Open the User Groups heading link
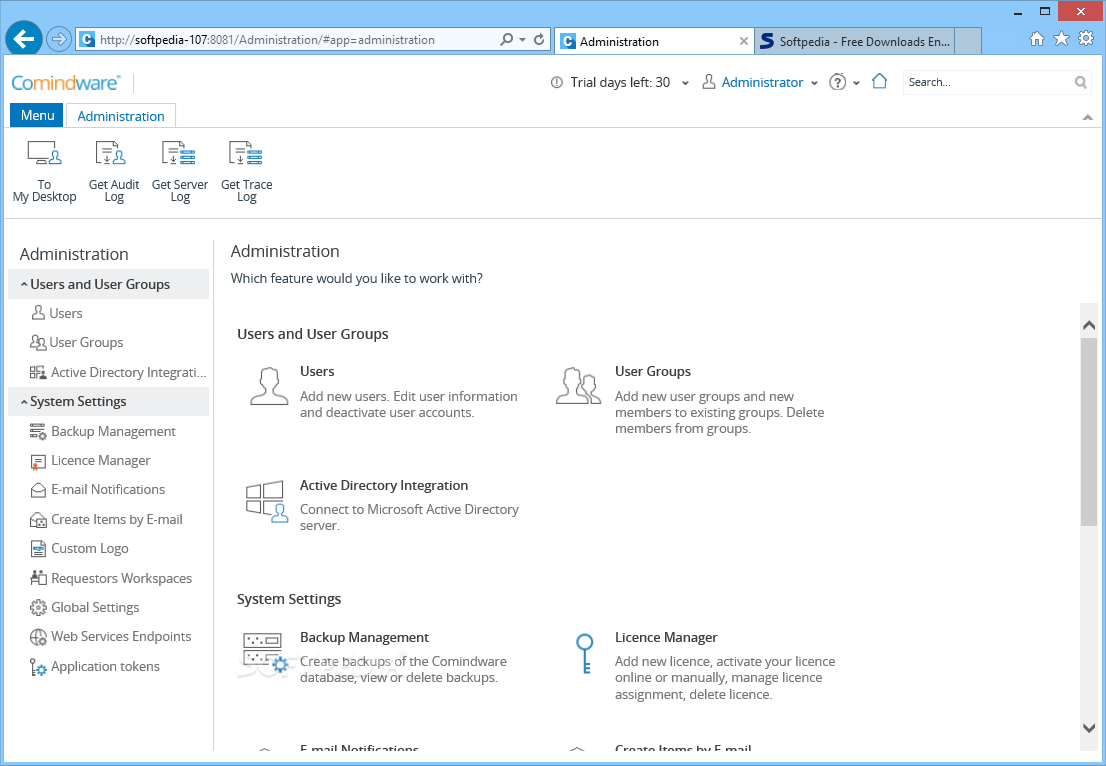Viewport: 1106px width, 766px height. (652, 372)
